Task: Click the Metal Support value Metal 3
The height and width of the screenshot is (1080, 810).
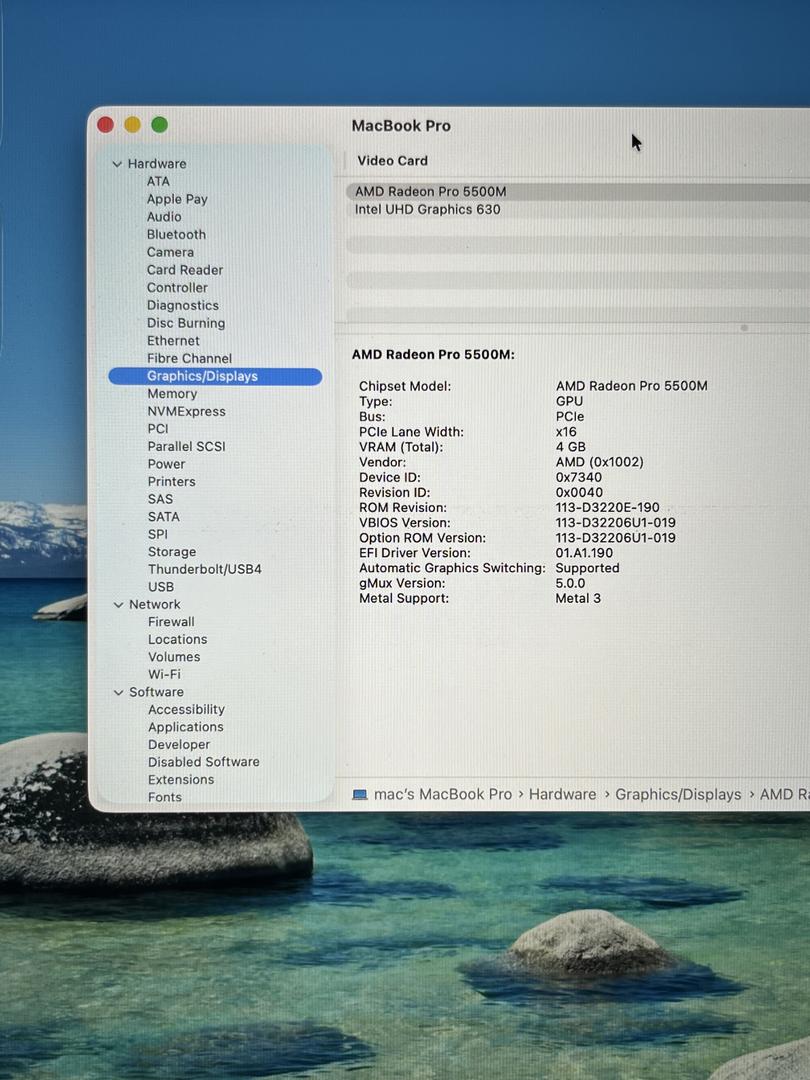Action: click(578, 599)
